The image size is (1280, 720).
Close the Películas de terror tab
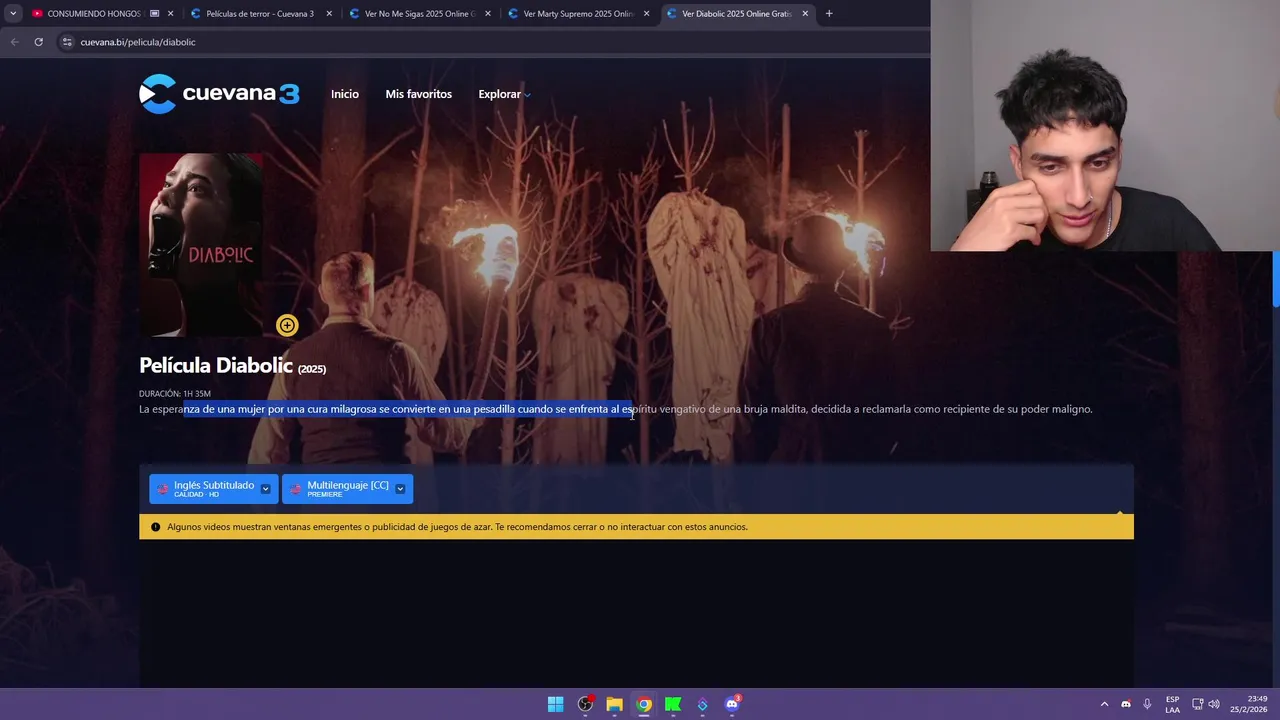click(329, 14)
